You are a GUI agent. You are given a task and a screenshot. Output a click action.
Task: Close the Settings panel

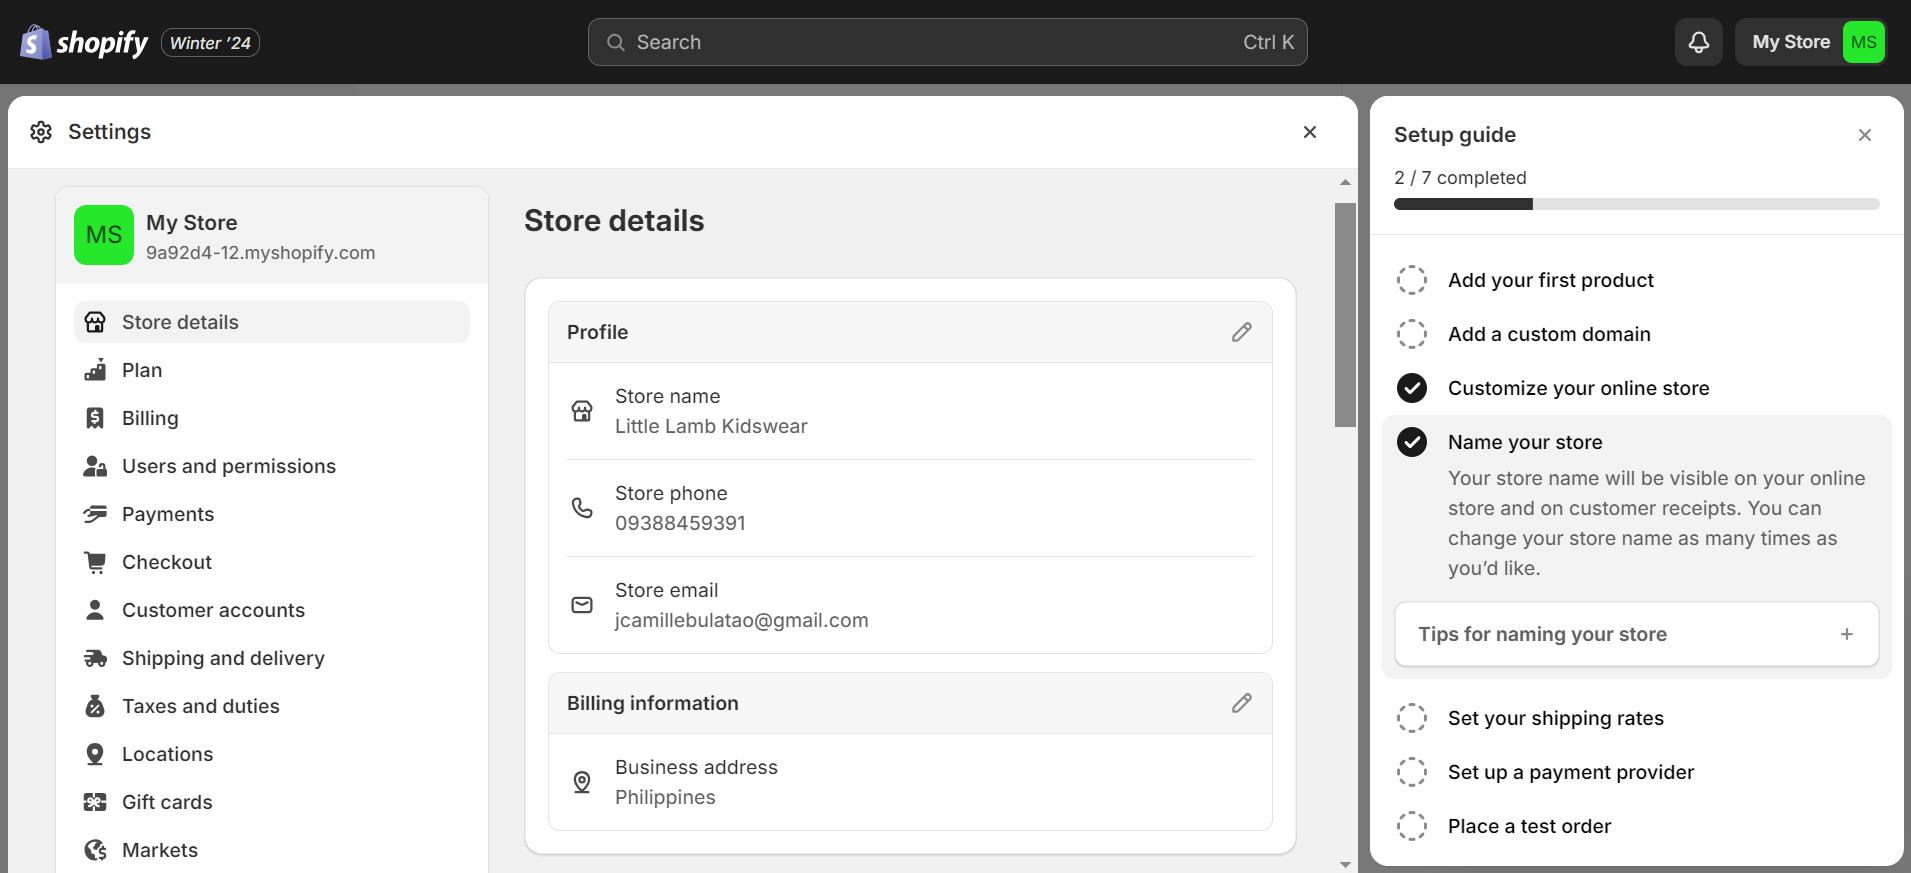(1310, 132)
